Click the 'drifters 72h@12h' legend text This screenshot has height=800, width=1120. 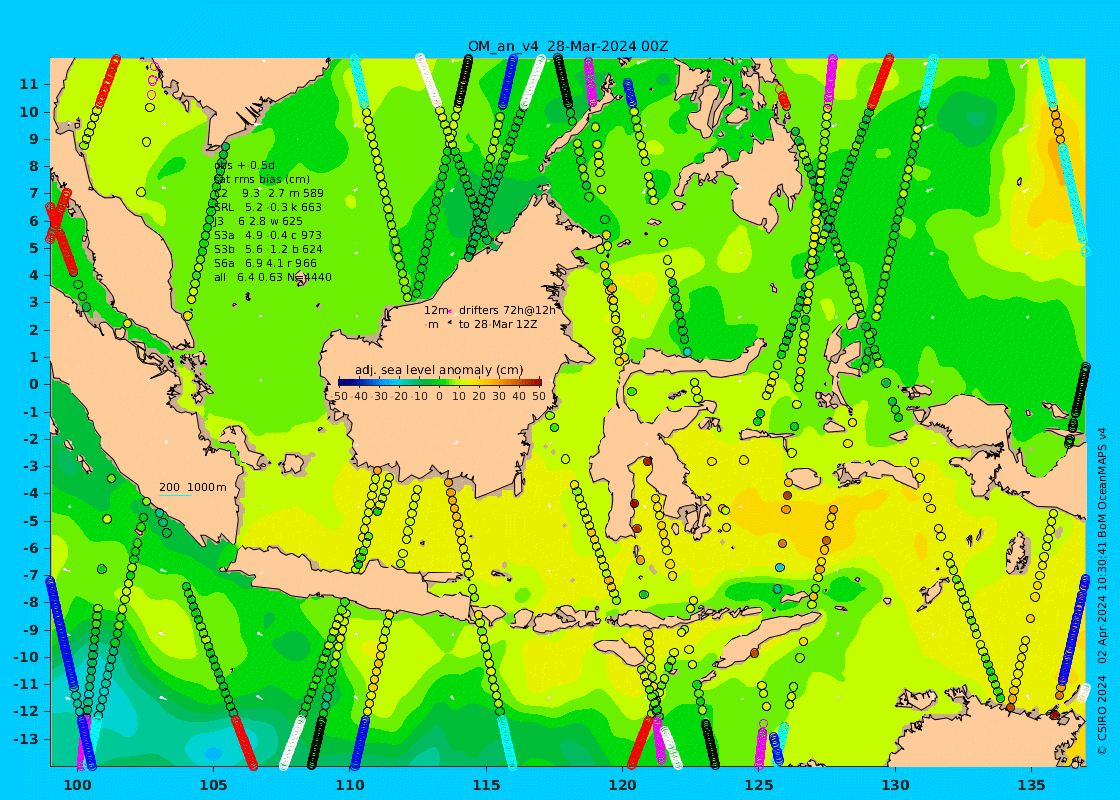506,310
